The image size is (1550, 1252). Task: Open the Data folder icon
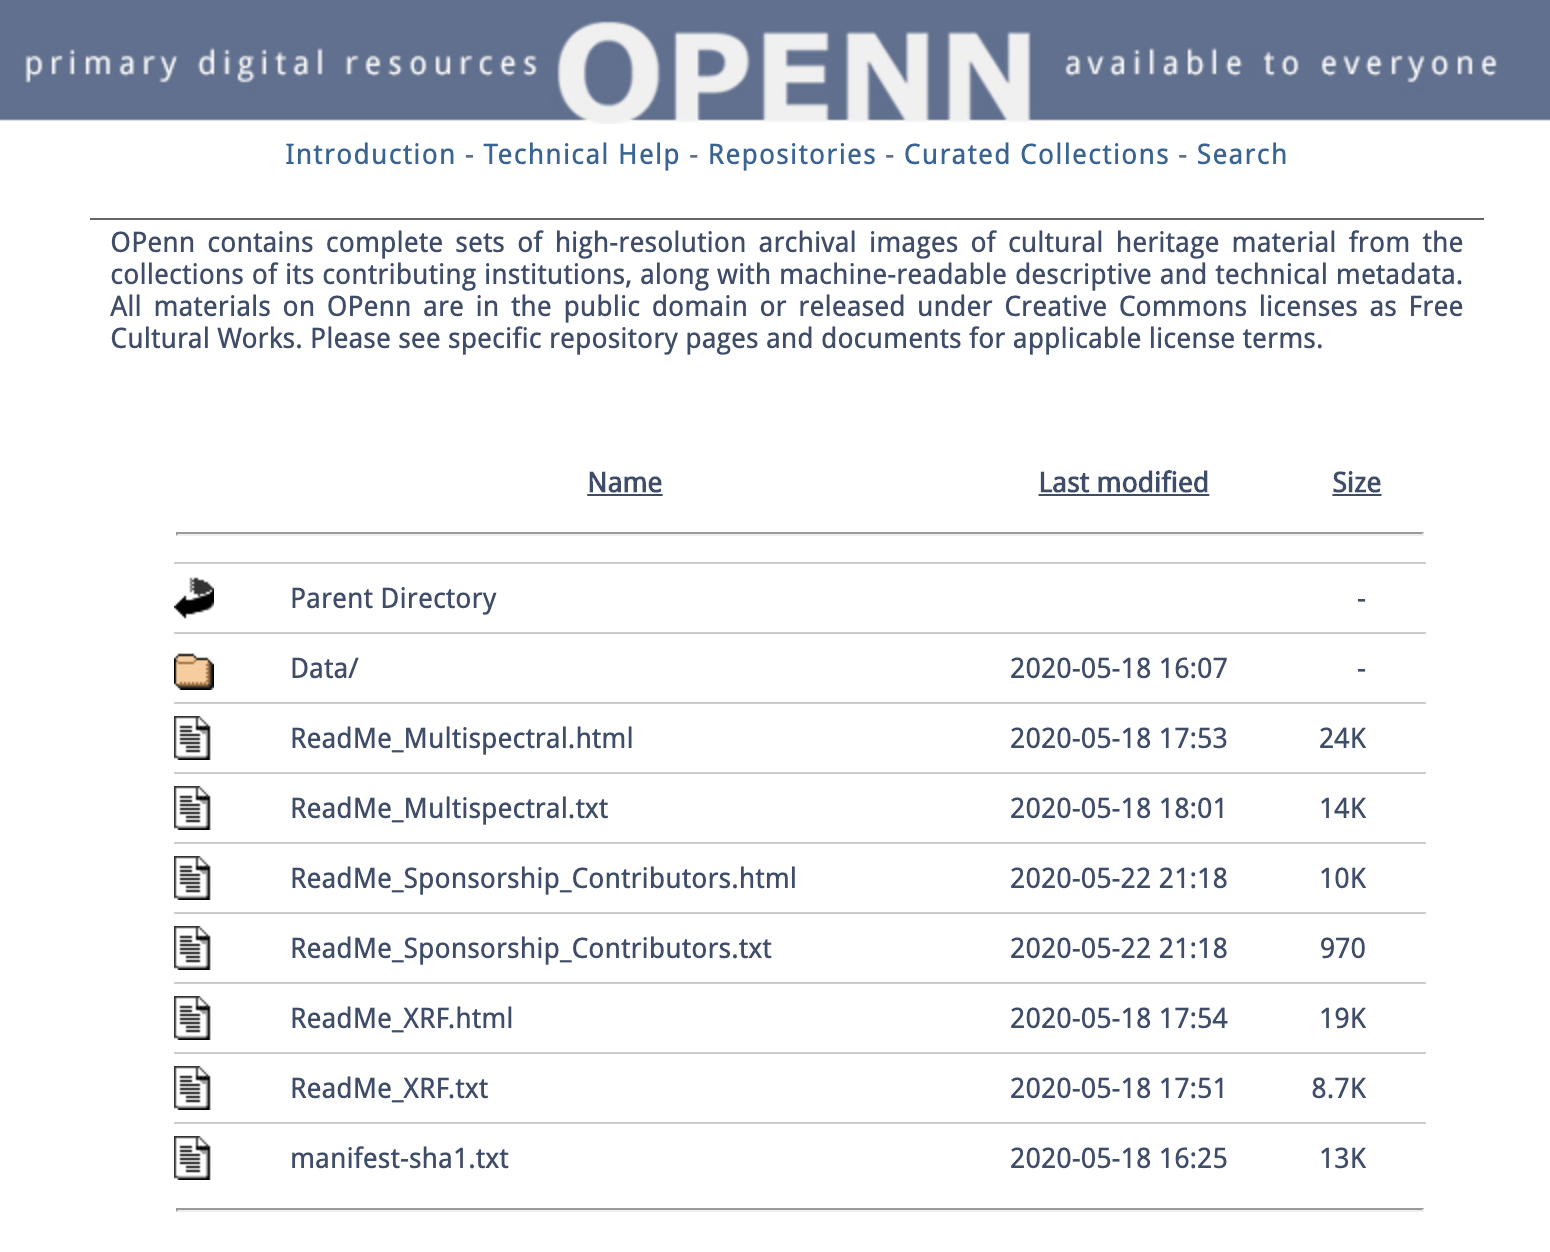click(x=194, y=669)
